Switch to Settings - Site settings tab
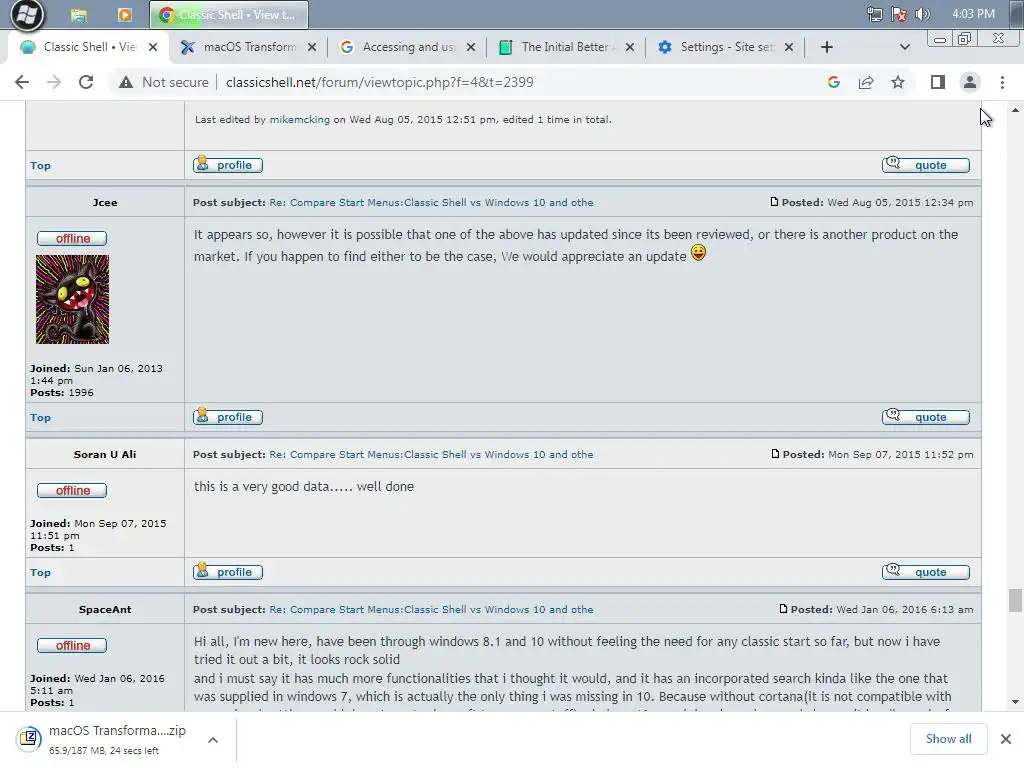 click(x=726, y=47)
